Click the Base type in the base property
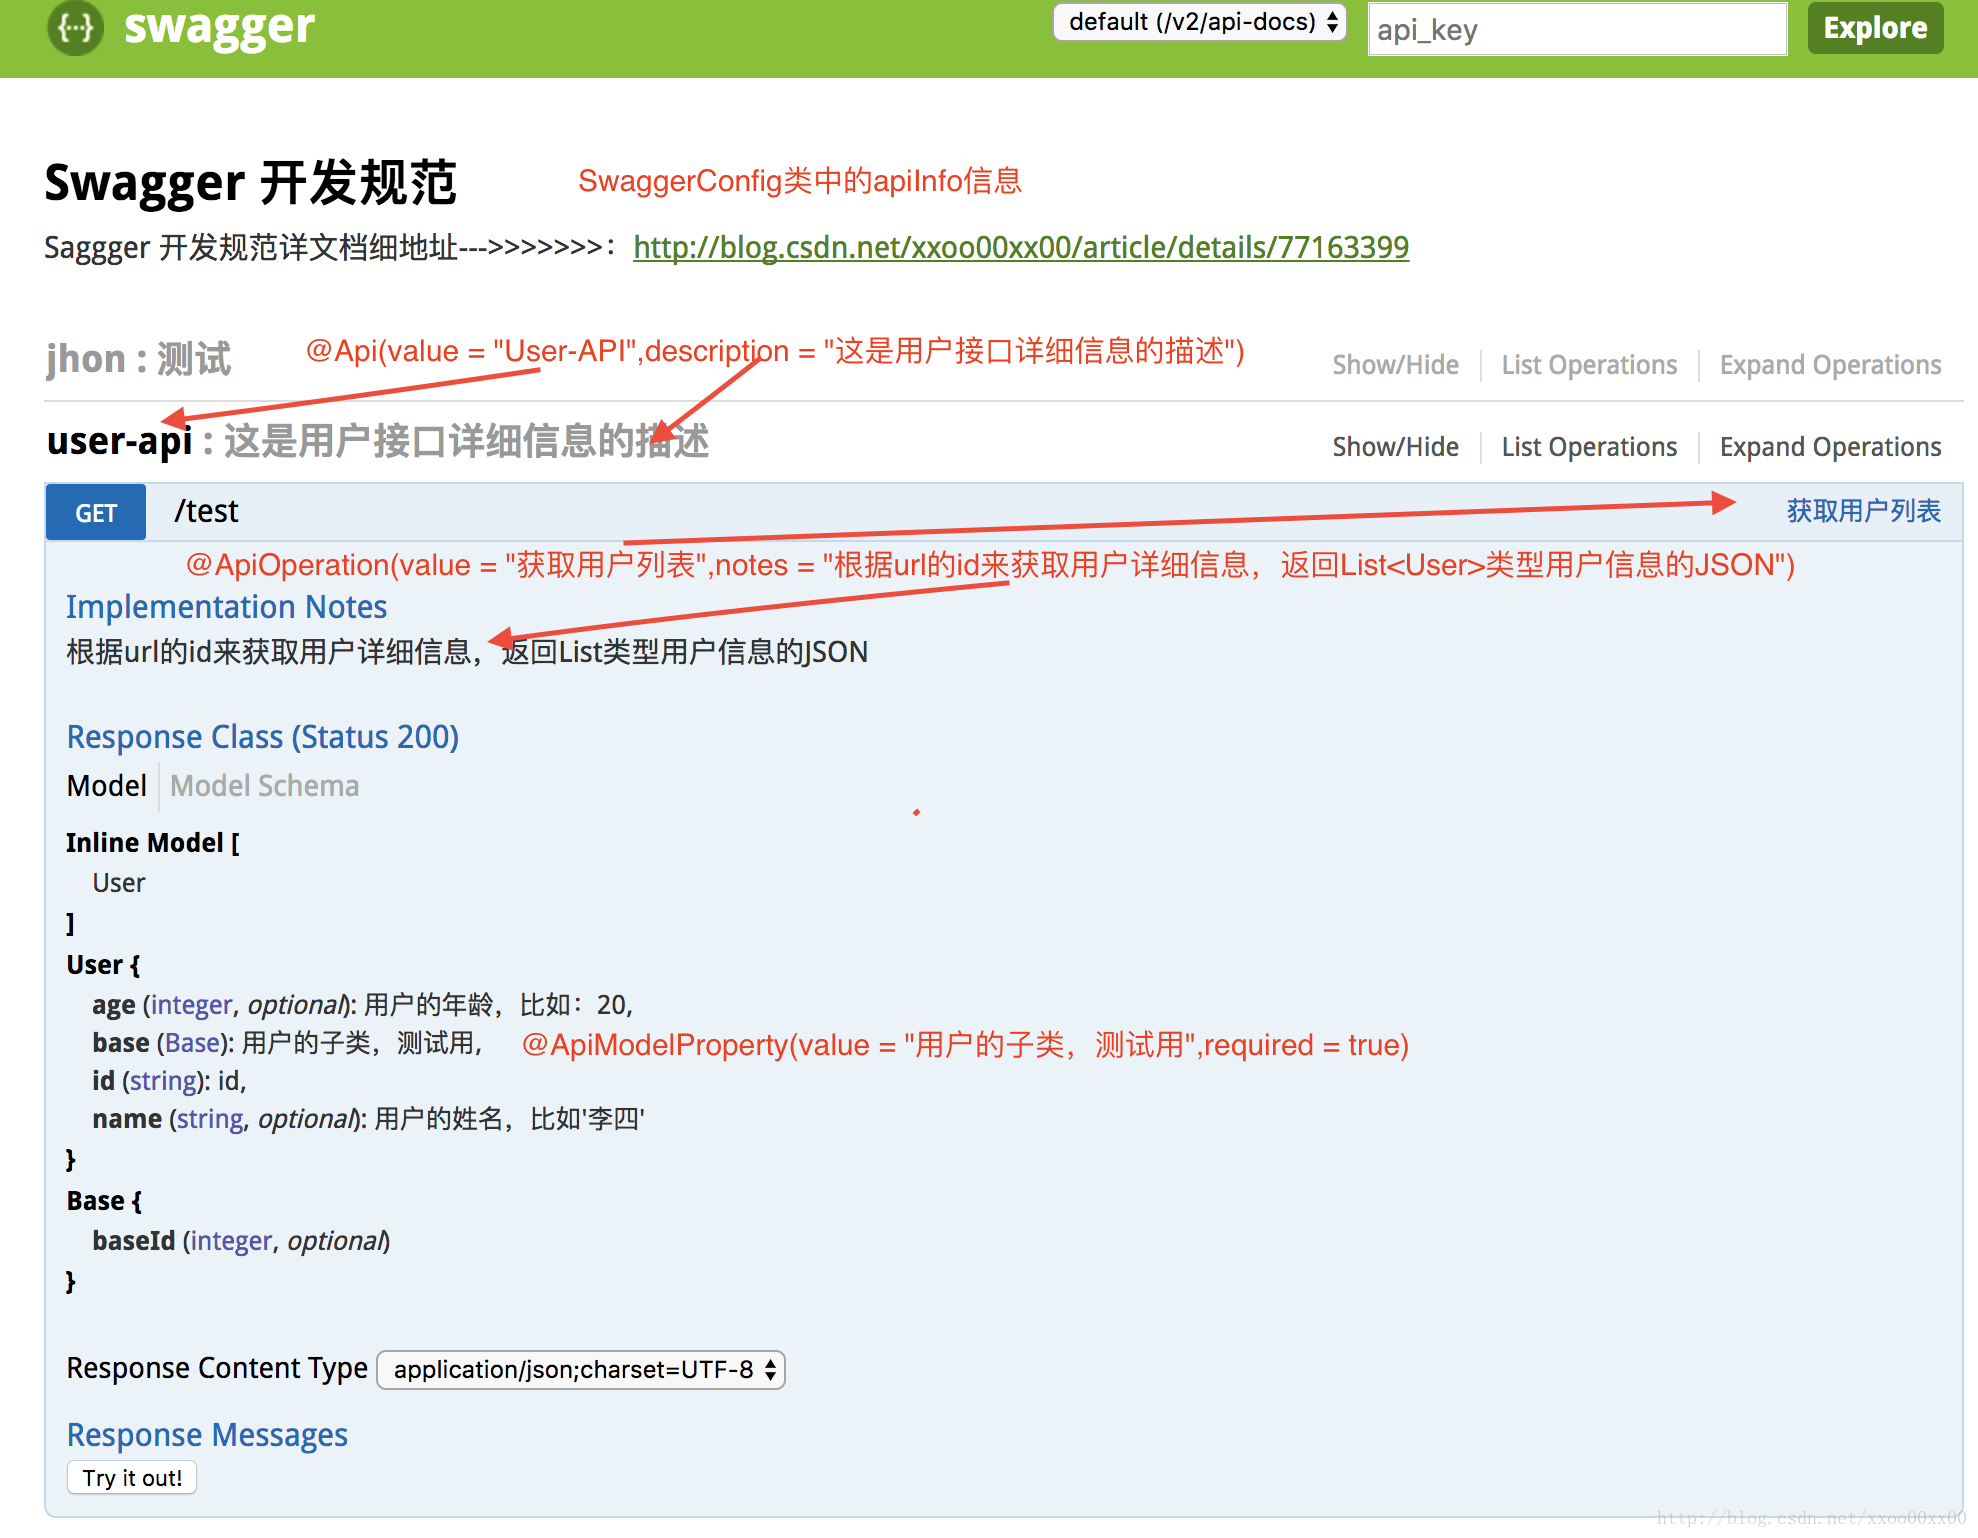The width and height of the screenshot is (1978, 1538). (x=192, y=1043)
